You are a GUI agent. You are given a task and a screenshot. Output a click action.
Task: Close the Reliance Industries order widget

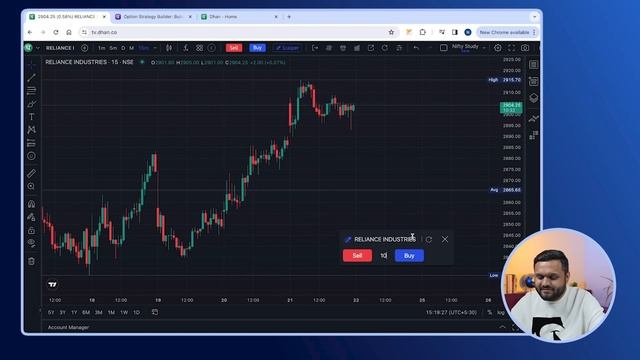[445, 239]
